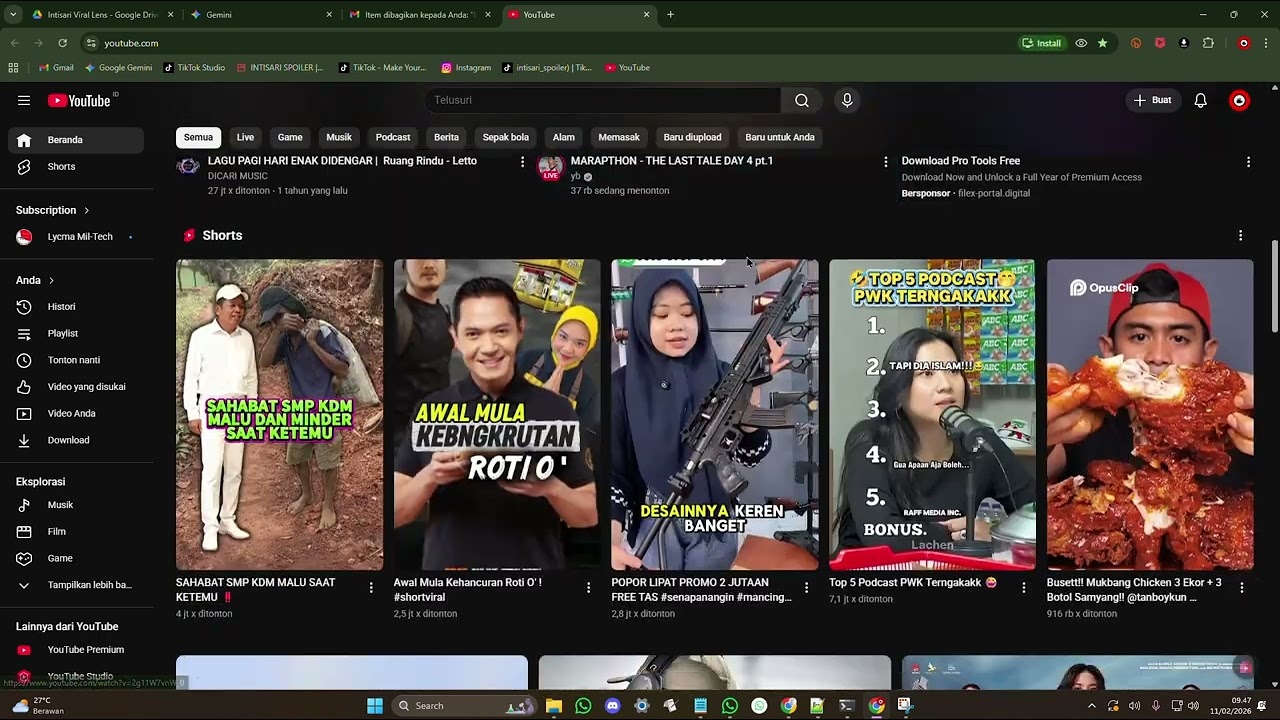Open Chrome apps grid in bookmarks bar
1280x720 pixels.
click(x=13, y=68)
